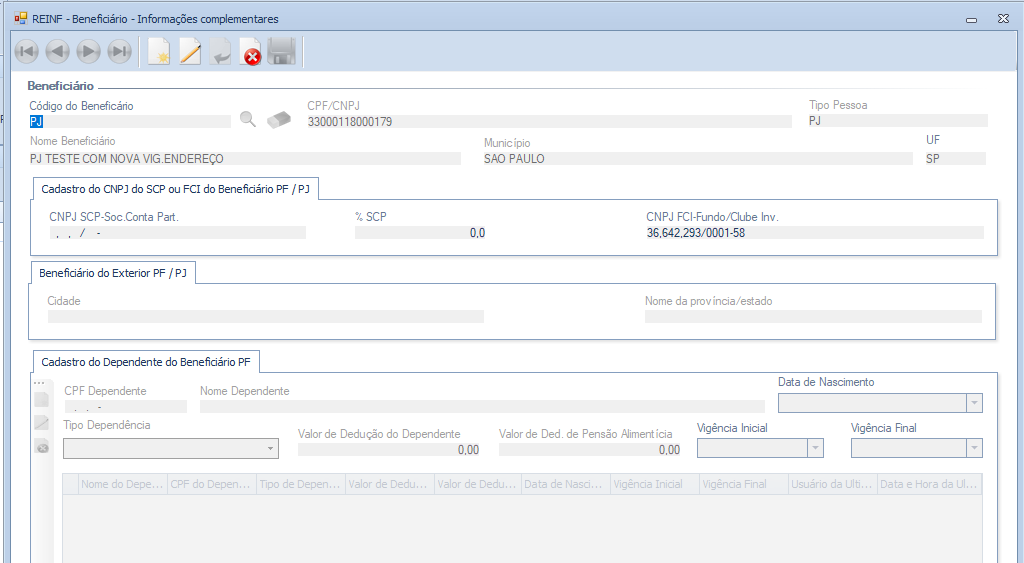Click the Código do Beneficiário field
The width and height of the screenshot is (1024, 563).
tap(130, 121)
